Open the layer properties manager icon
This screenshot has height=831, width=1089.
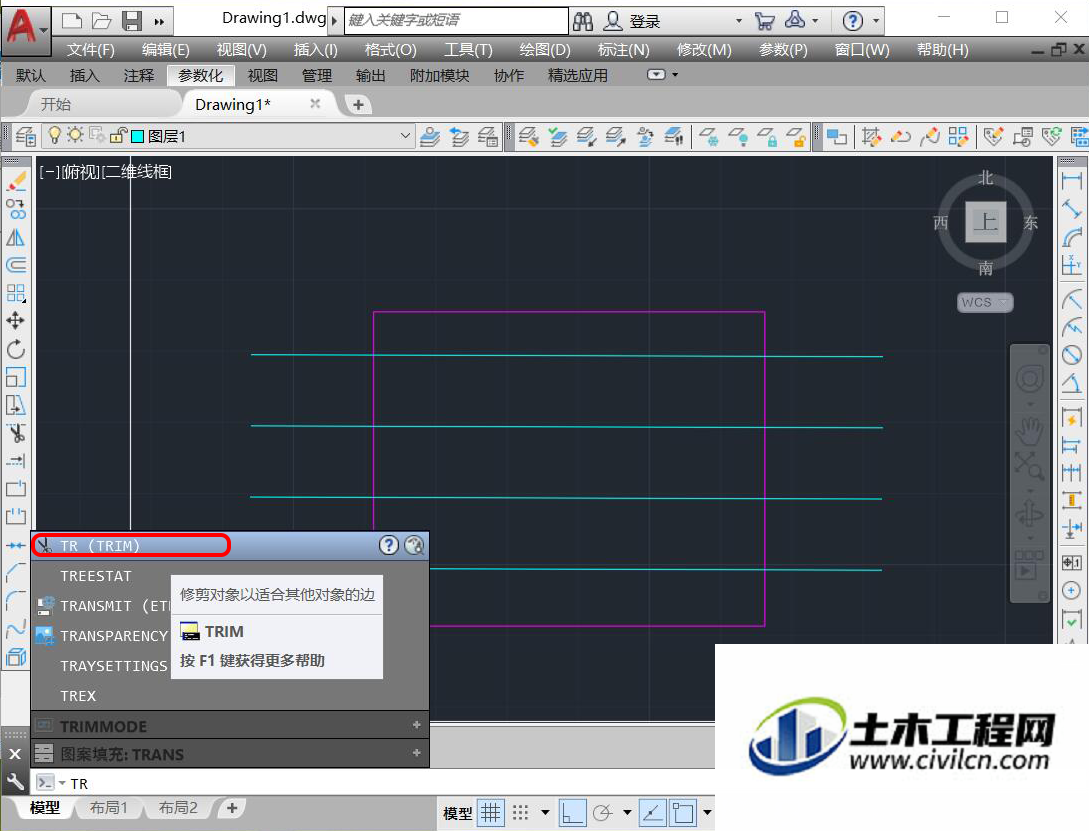(26, 136)
